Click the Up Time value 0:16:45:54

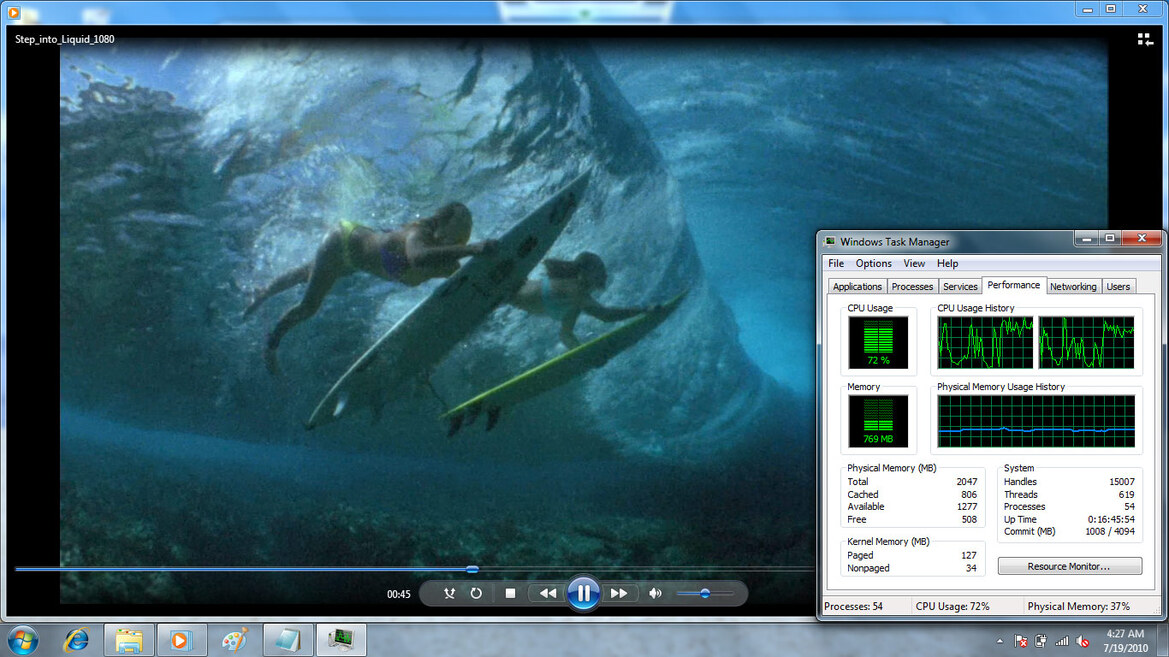coord(1111,520)
